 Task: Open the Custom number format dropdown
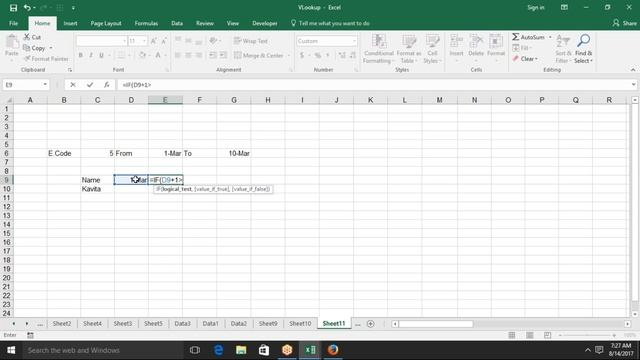(354, 41)
